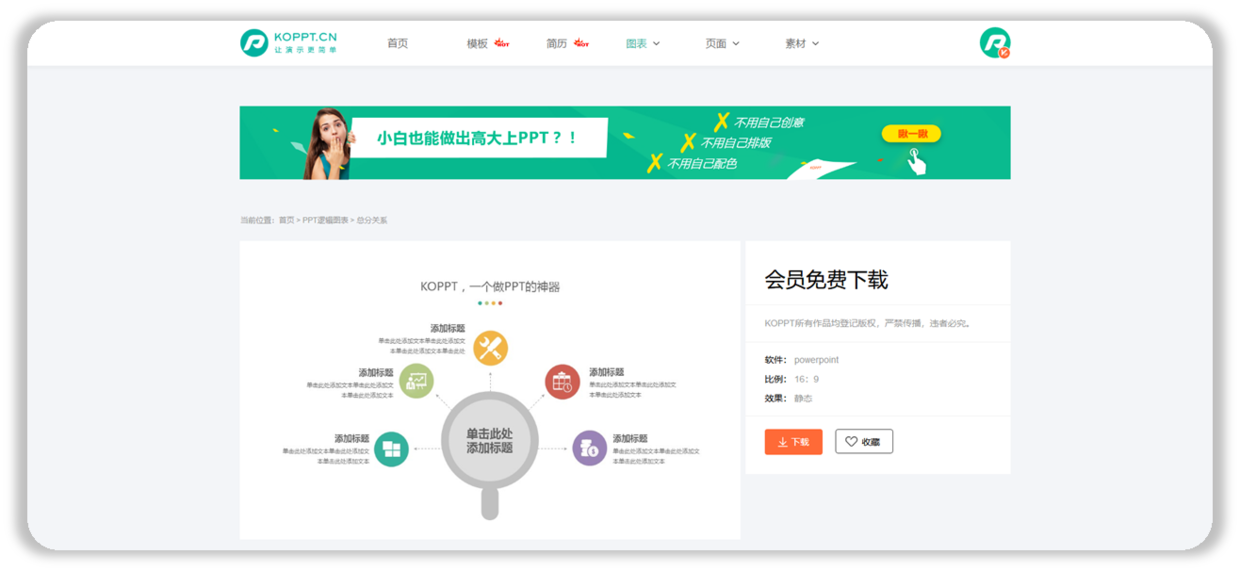Expand the 素材 dropdown menu

pos(802,43)
